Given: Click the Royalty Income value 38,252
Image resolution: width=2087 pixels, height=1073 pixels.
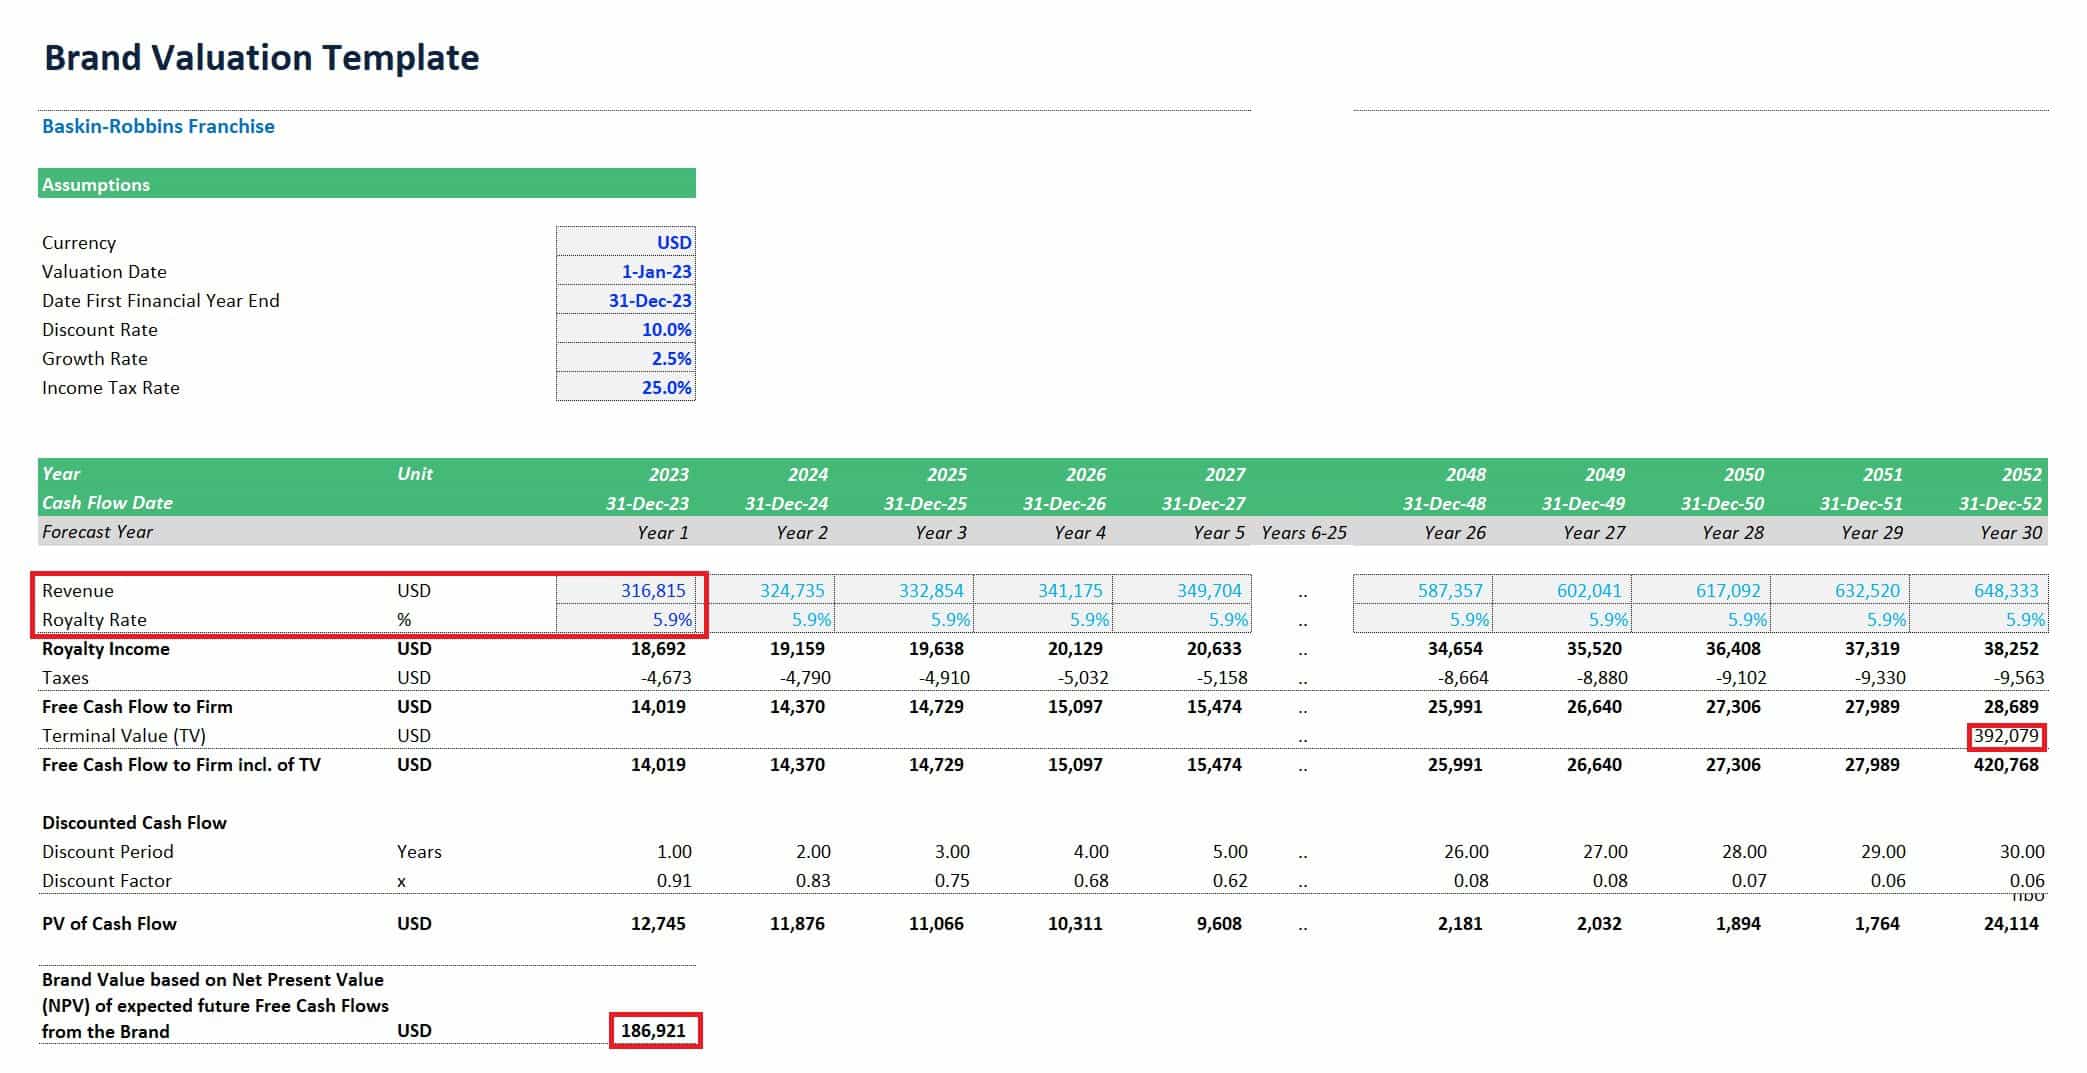Looking at the screenshot, I should (2011, 648).
